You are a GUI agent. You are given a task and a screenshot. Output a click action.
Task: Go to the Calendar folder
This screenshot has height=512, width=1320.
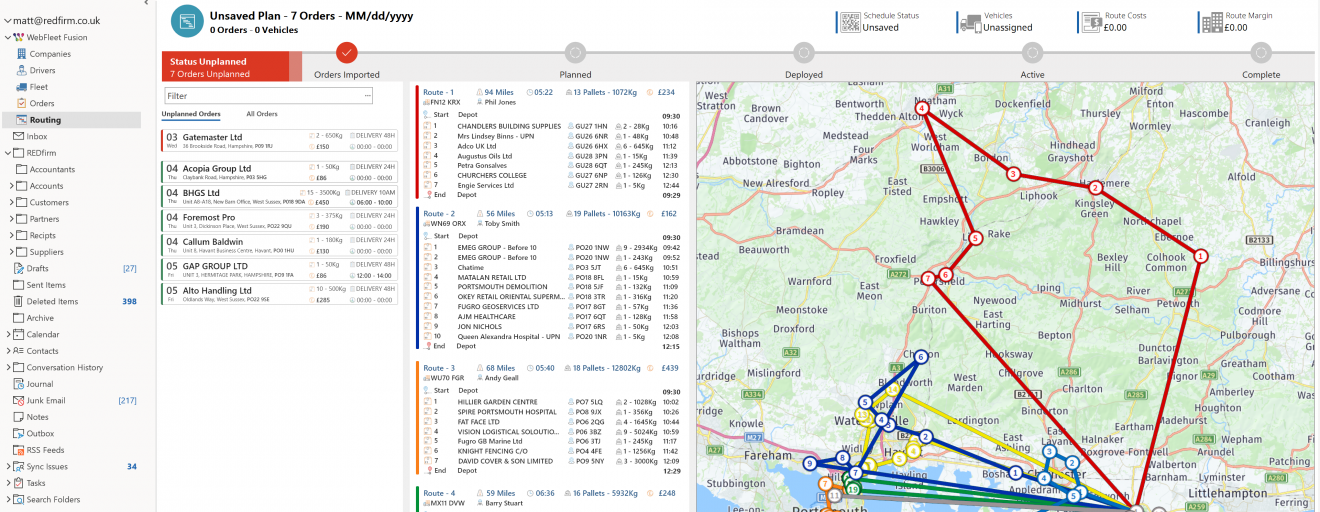42,334
